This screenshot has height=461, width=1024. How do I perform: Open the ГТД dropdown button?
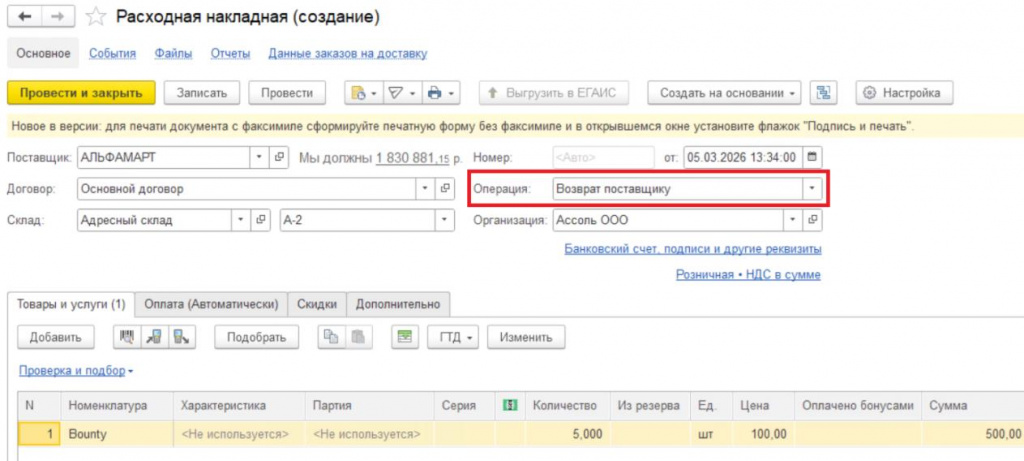pyautogui.click(x=453, y=337)
